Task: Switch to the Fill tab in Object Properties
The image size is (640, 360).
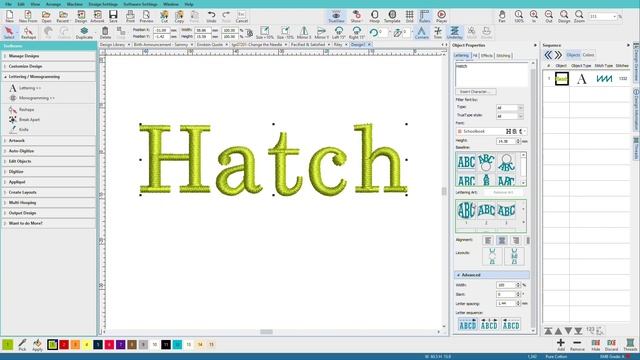Action: click(x=475, y=56)
